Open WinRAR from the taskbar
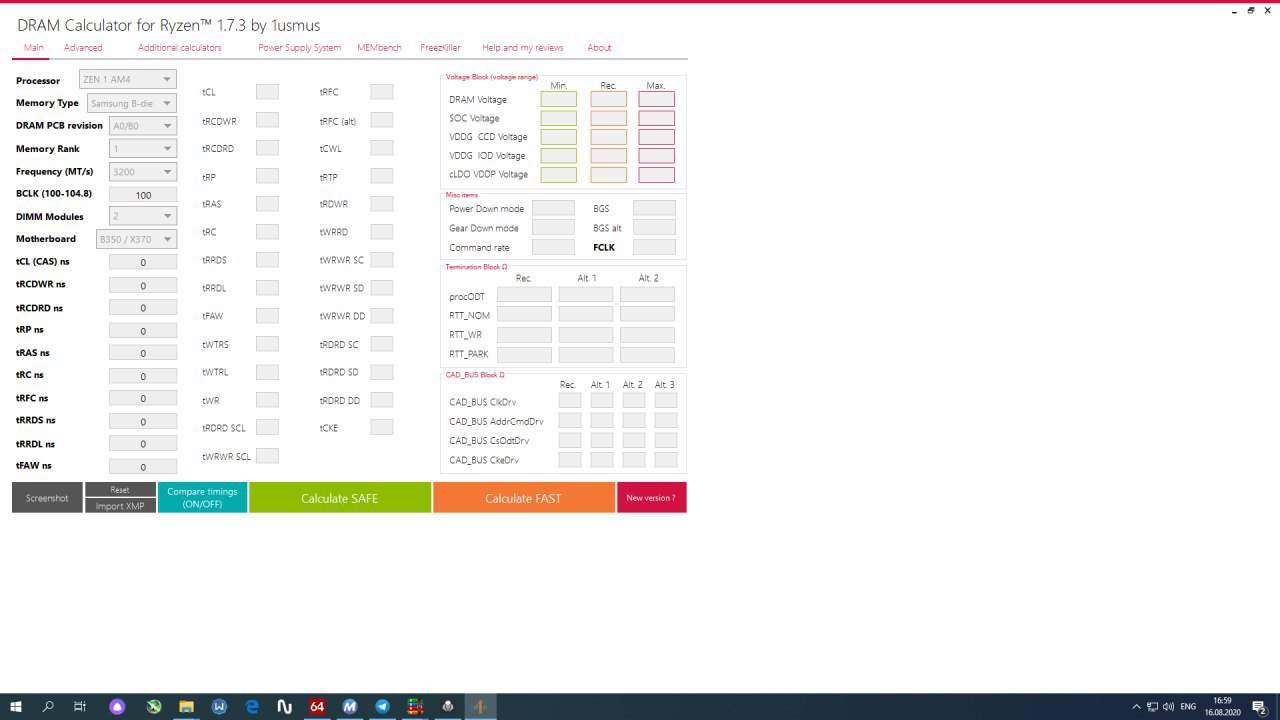1280x720 pixels. [415, 706]
